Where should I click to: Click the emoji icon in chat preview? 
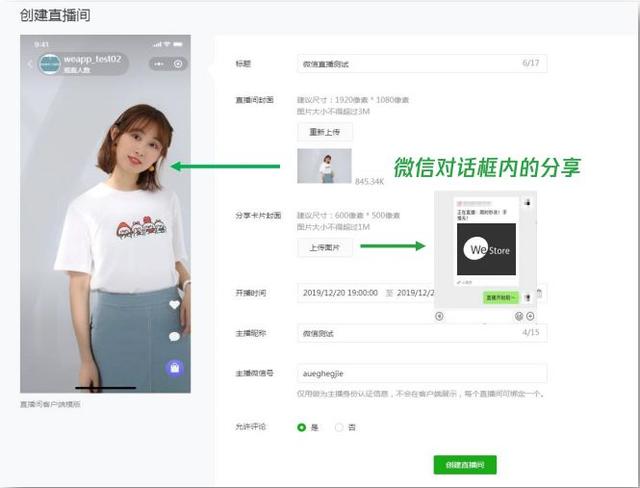519,316
